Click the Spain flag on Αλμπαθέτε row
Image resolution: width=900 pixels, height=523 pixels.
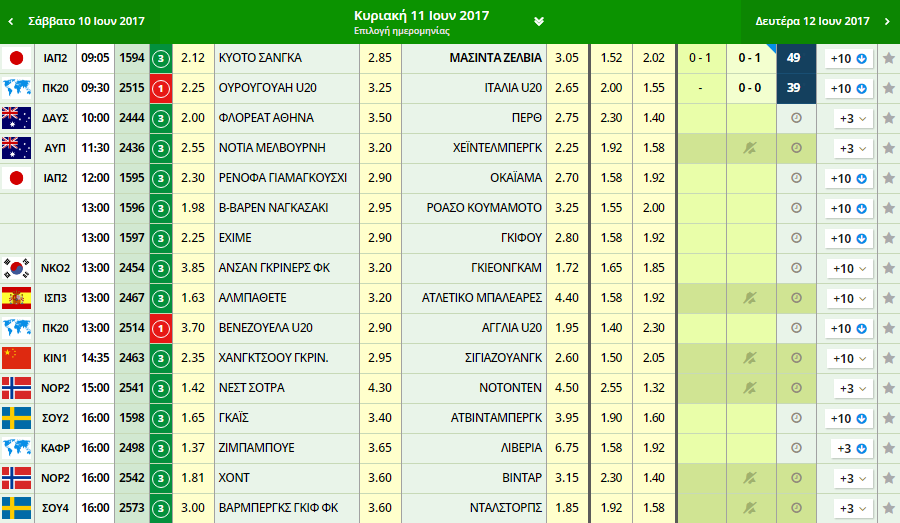16,298
